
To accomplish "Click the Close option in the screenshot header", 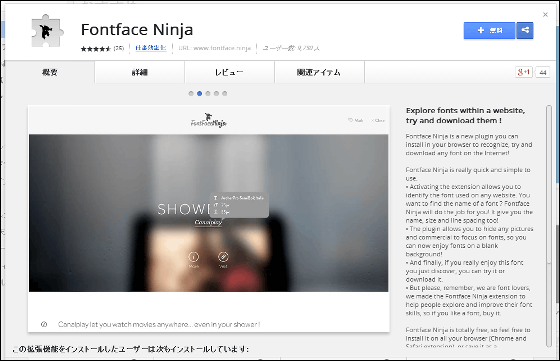I will 378,120.
